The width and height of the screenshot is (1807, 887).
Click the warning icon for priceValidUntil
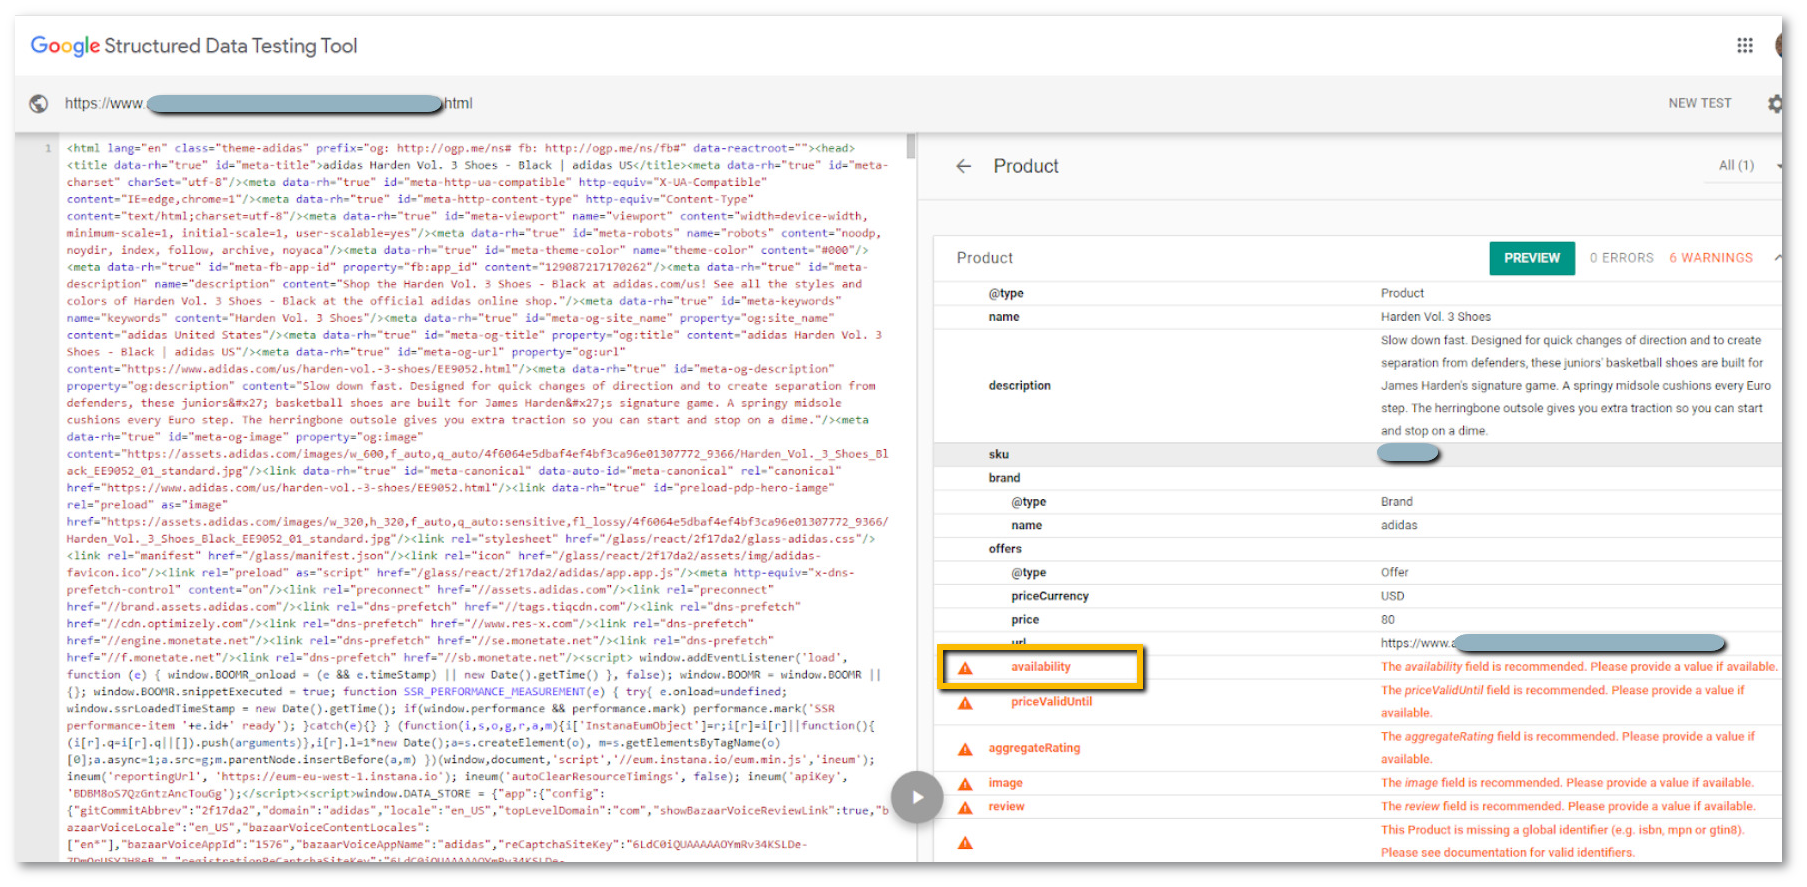(x=965, y=703)
